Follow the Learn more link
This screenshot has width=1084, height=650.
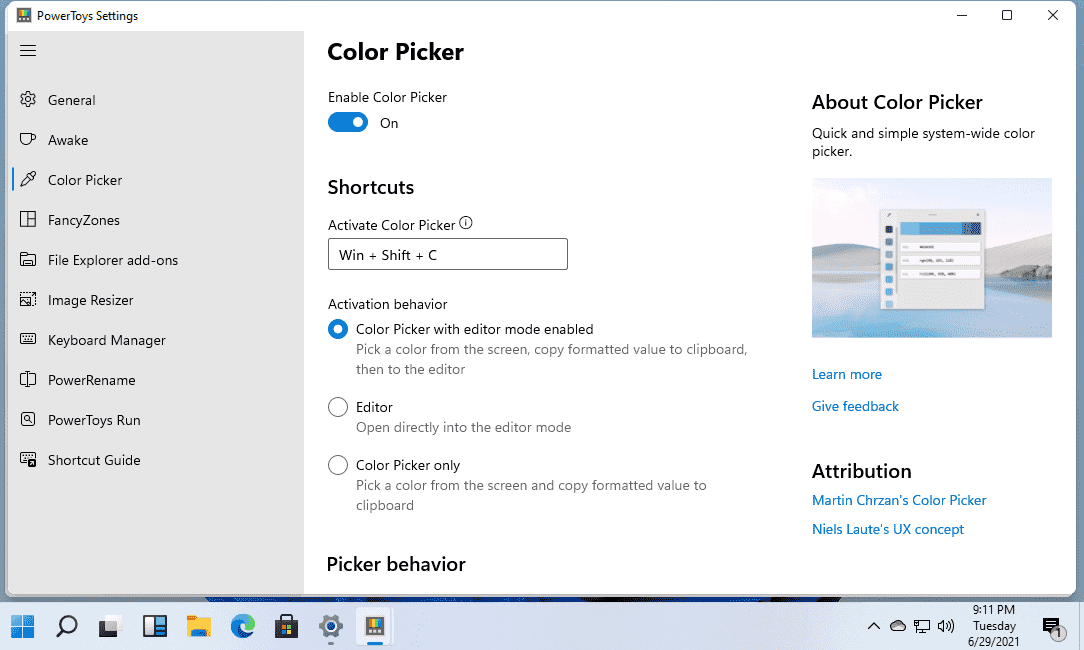pos(847,374)
